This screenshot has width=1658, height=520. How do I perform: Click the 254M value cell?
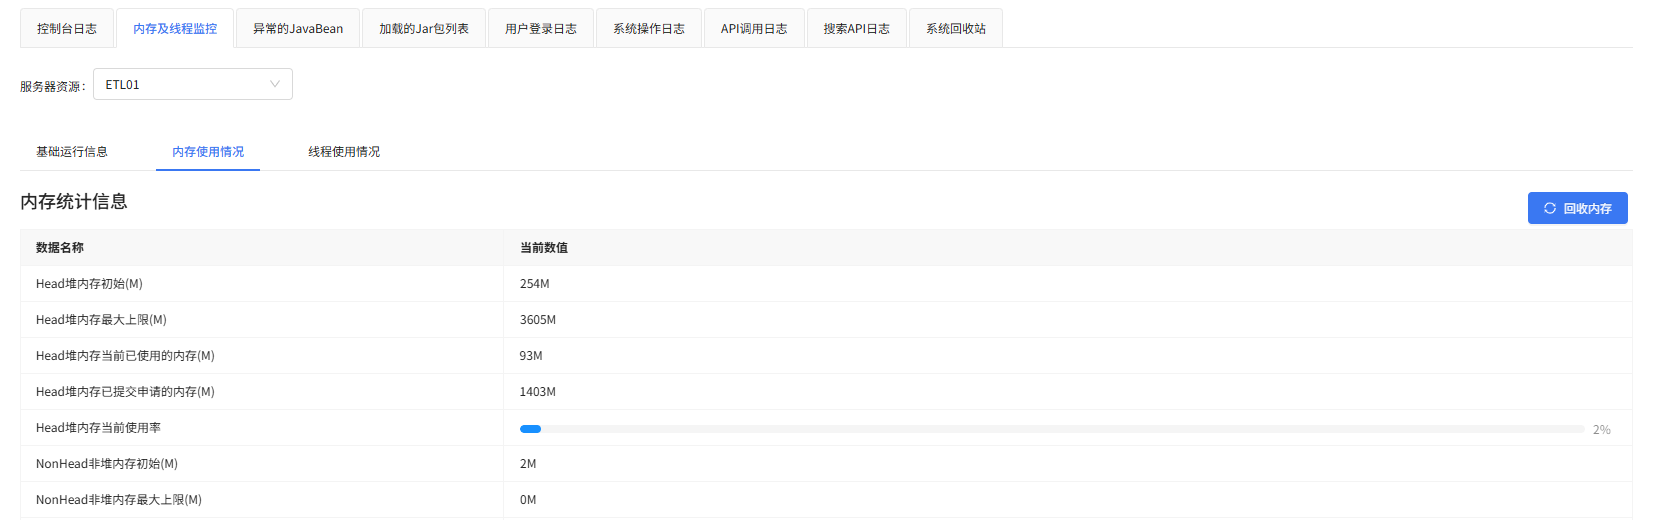(1067, 284)
